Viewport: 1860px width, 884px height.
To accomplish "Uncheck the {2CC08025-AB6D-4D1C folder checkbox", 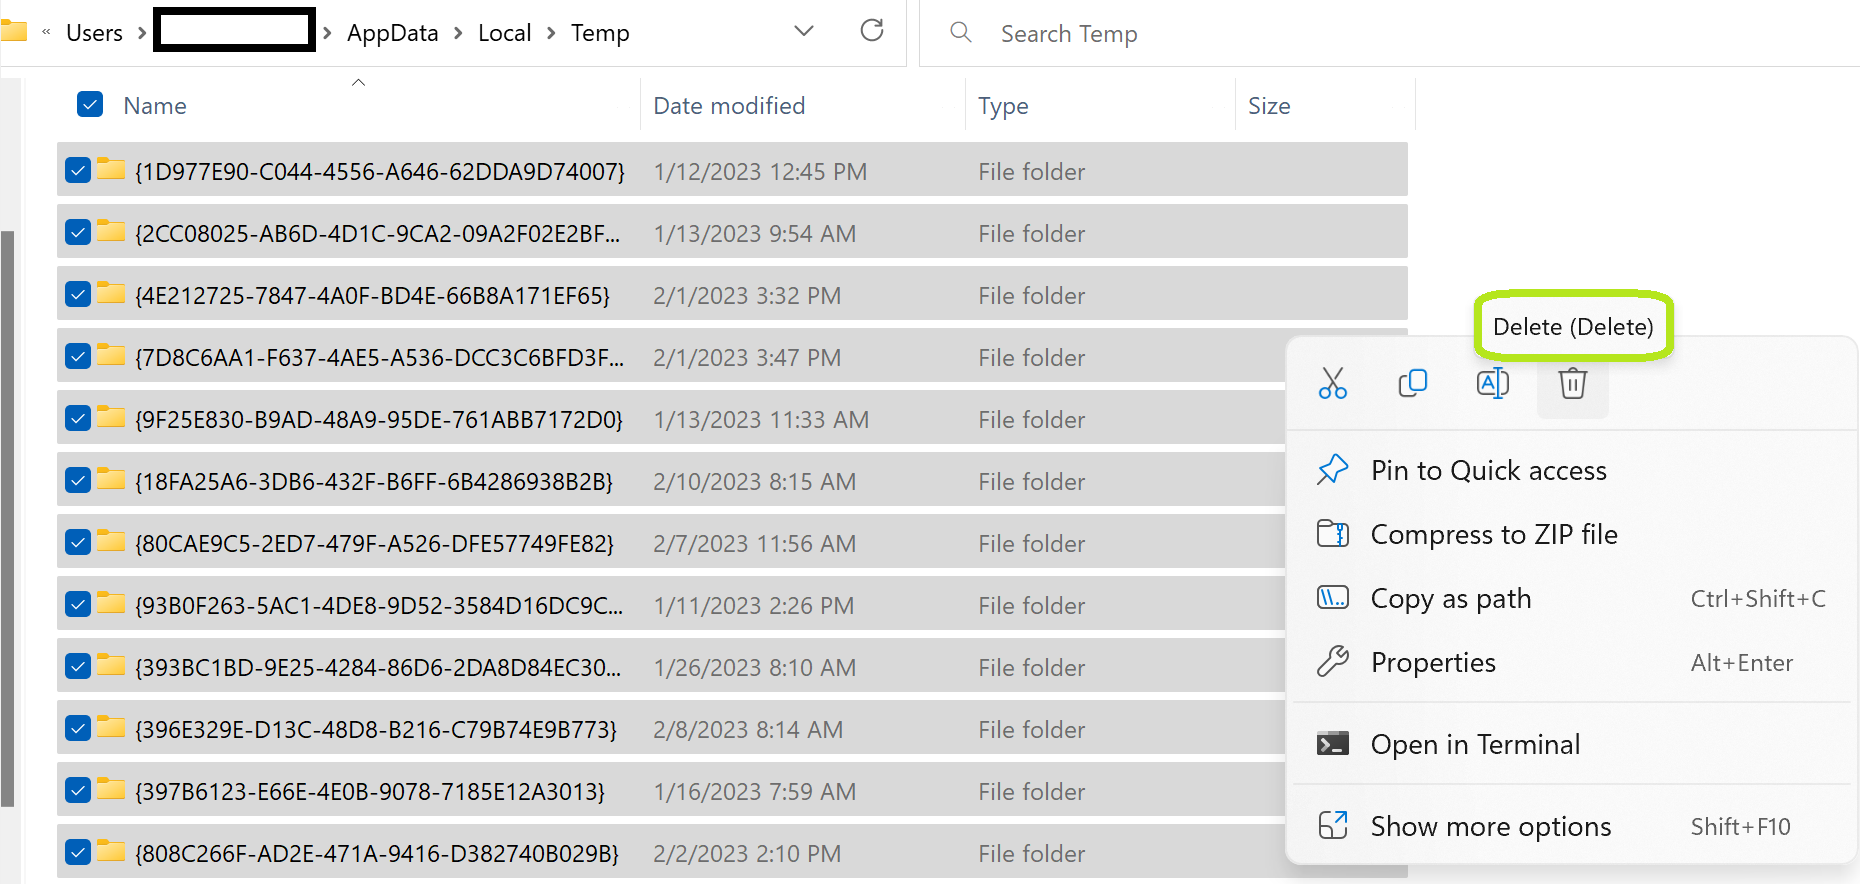I will pyautogui.click(x=78, y=232).
